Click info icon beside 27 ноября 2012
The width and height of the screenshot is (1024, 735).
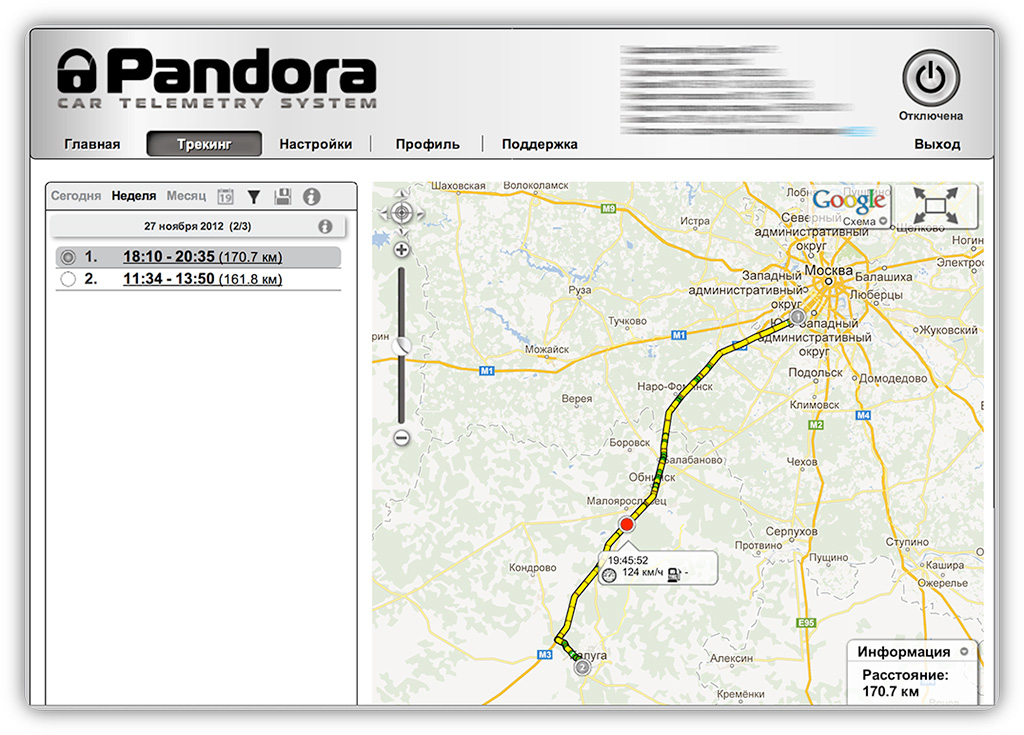(325, 226)
